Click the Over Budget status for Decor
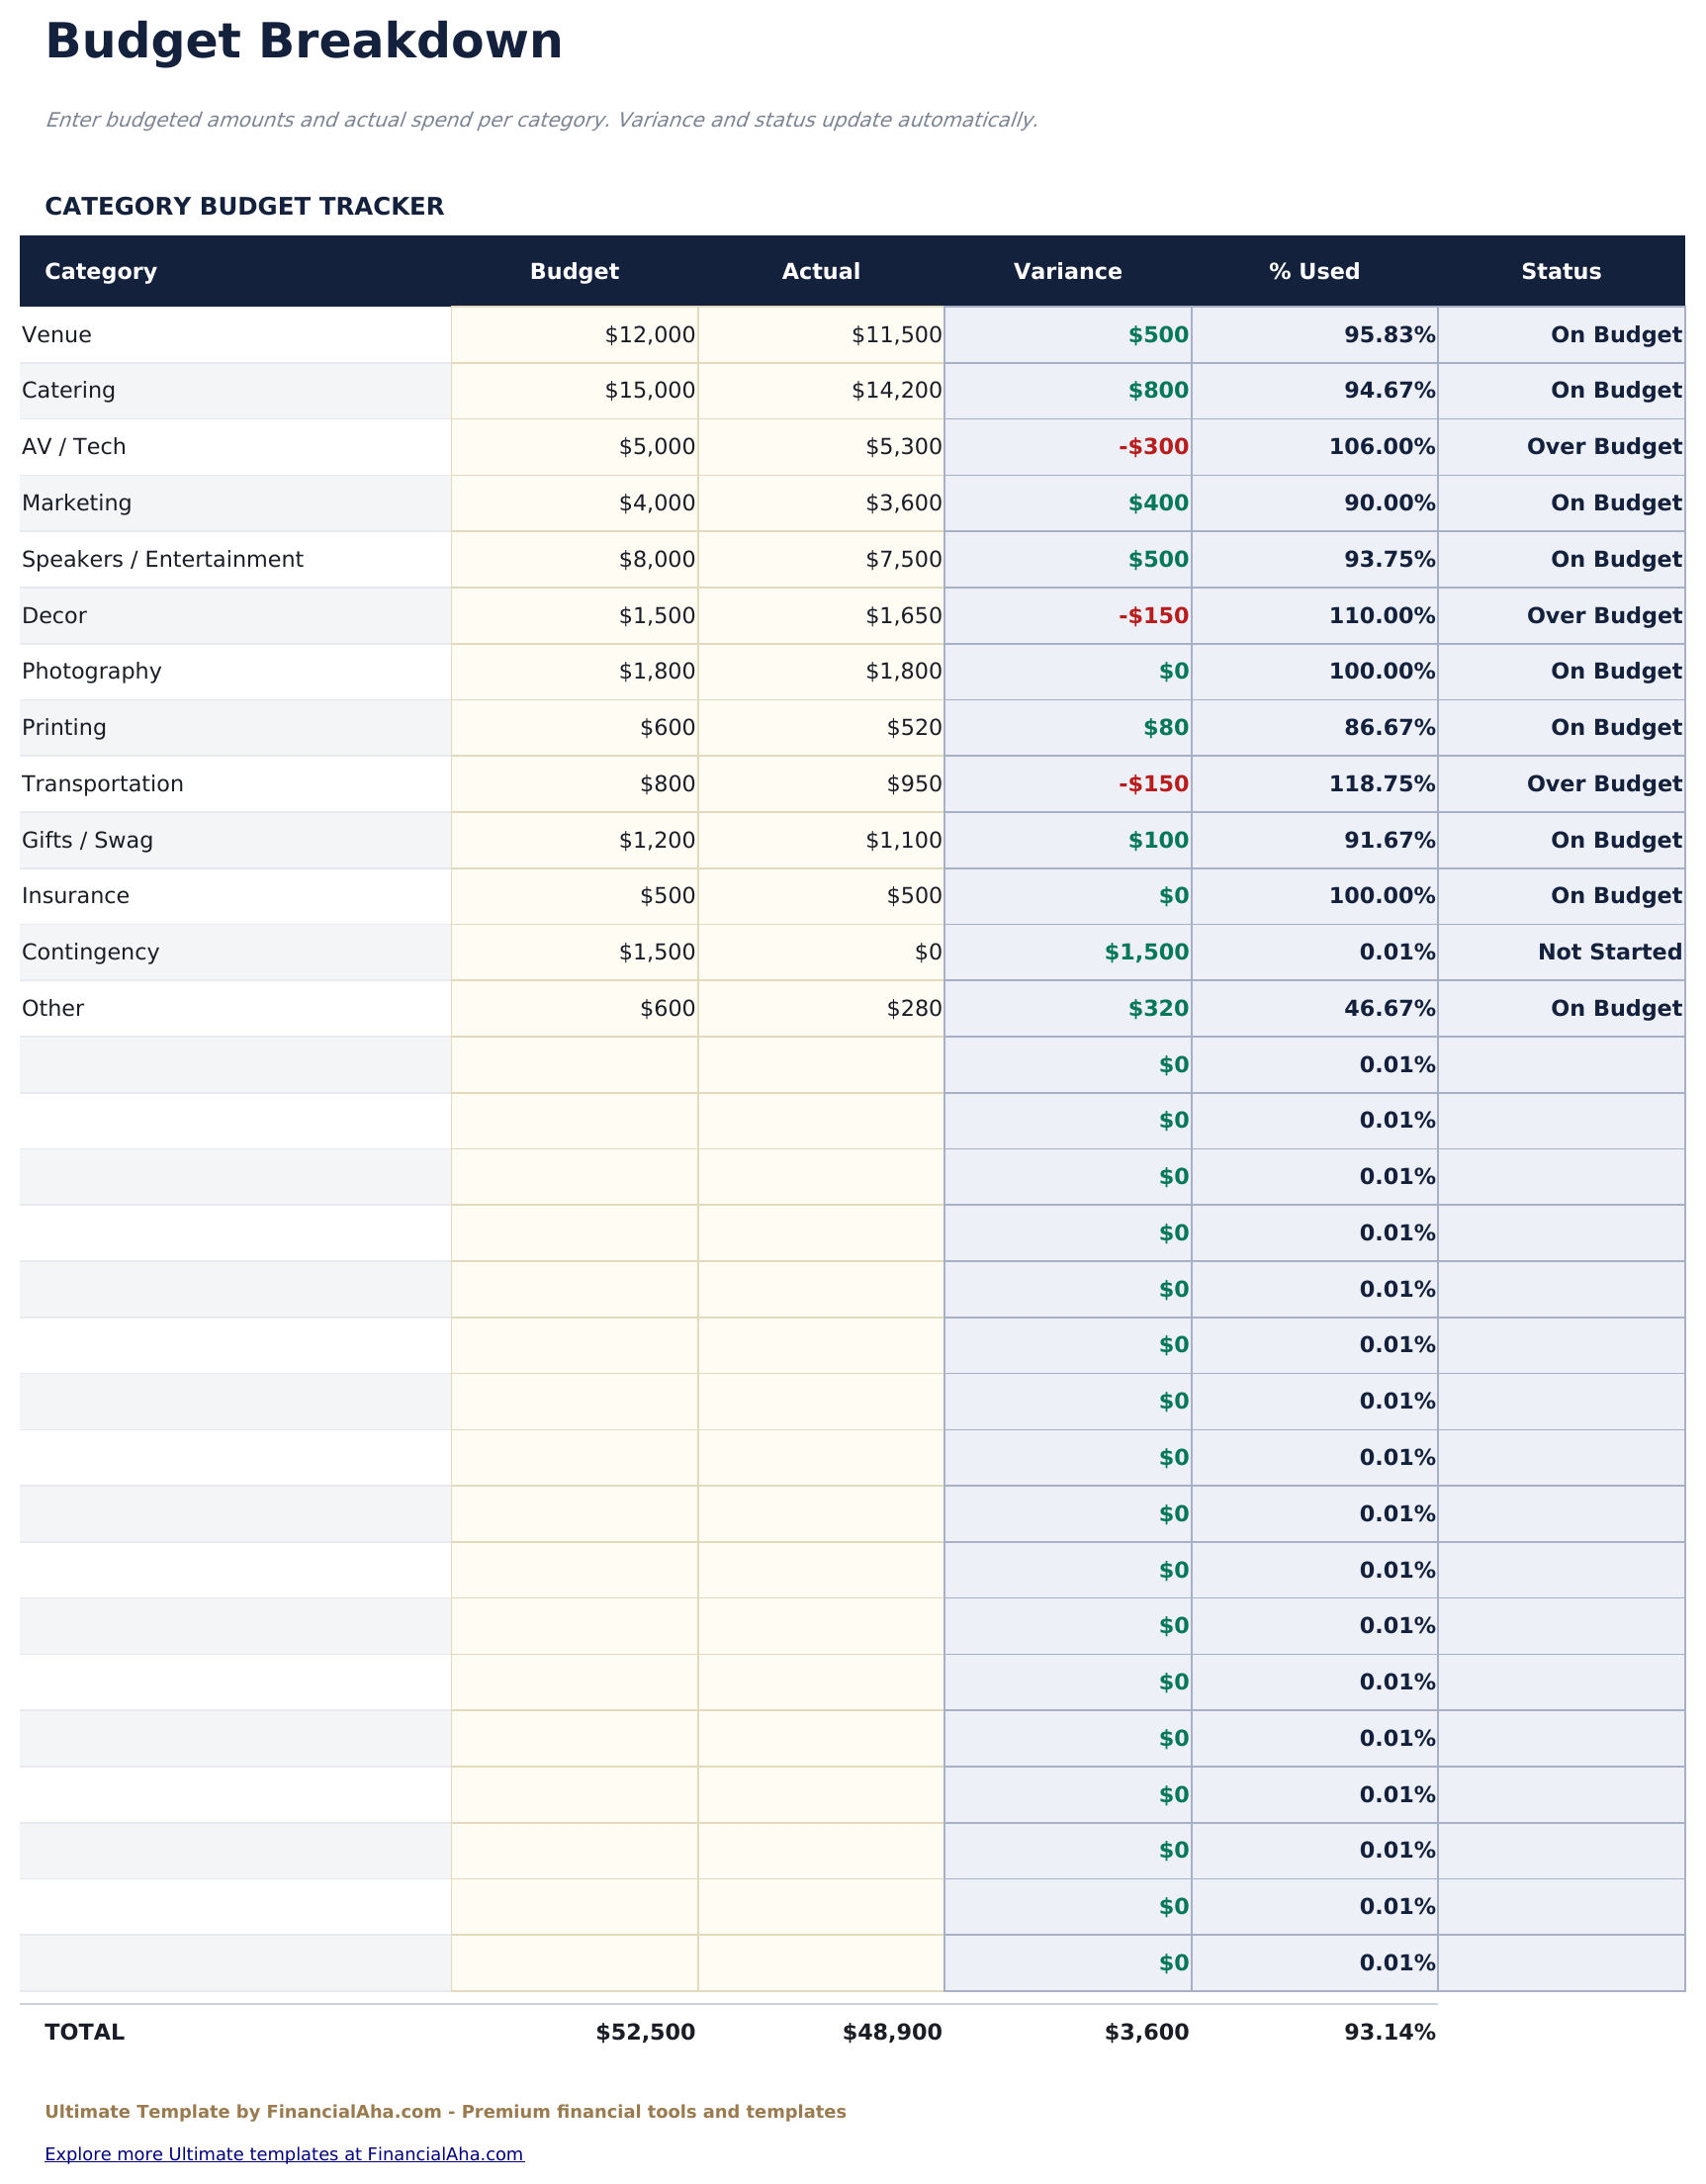 click(1604, 615)
